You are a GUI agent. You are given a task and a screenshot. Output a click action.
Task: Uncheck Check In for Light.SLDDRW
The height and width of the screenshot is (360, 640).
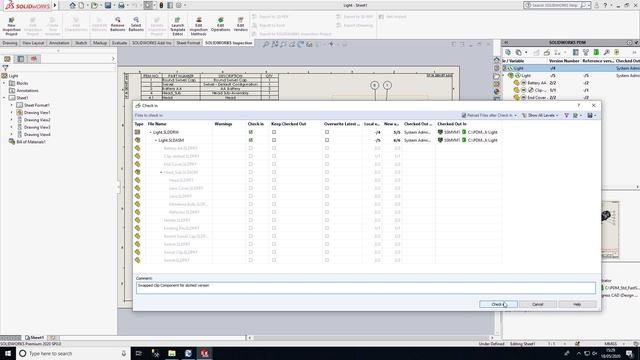(251, 132)
